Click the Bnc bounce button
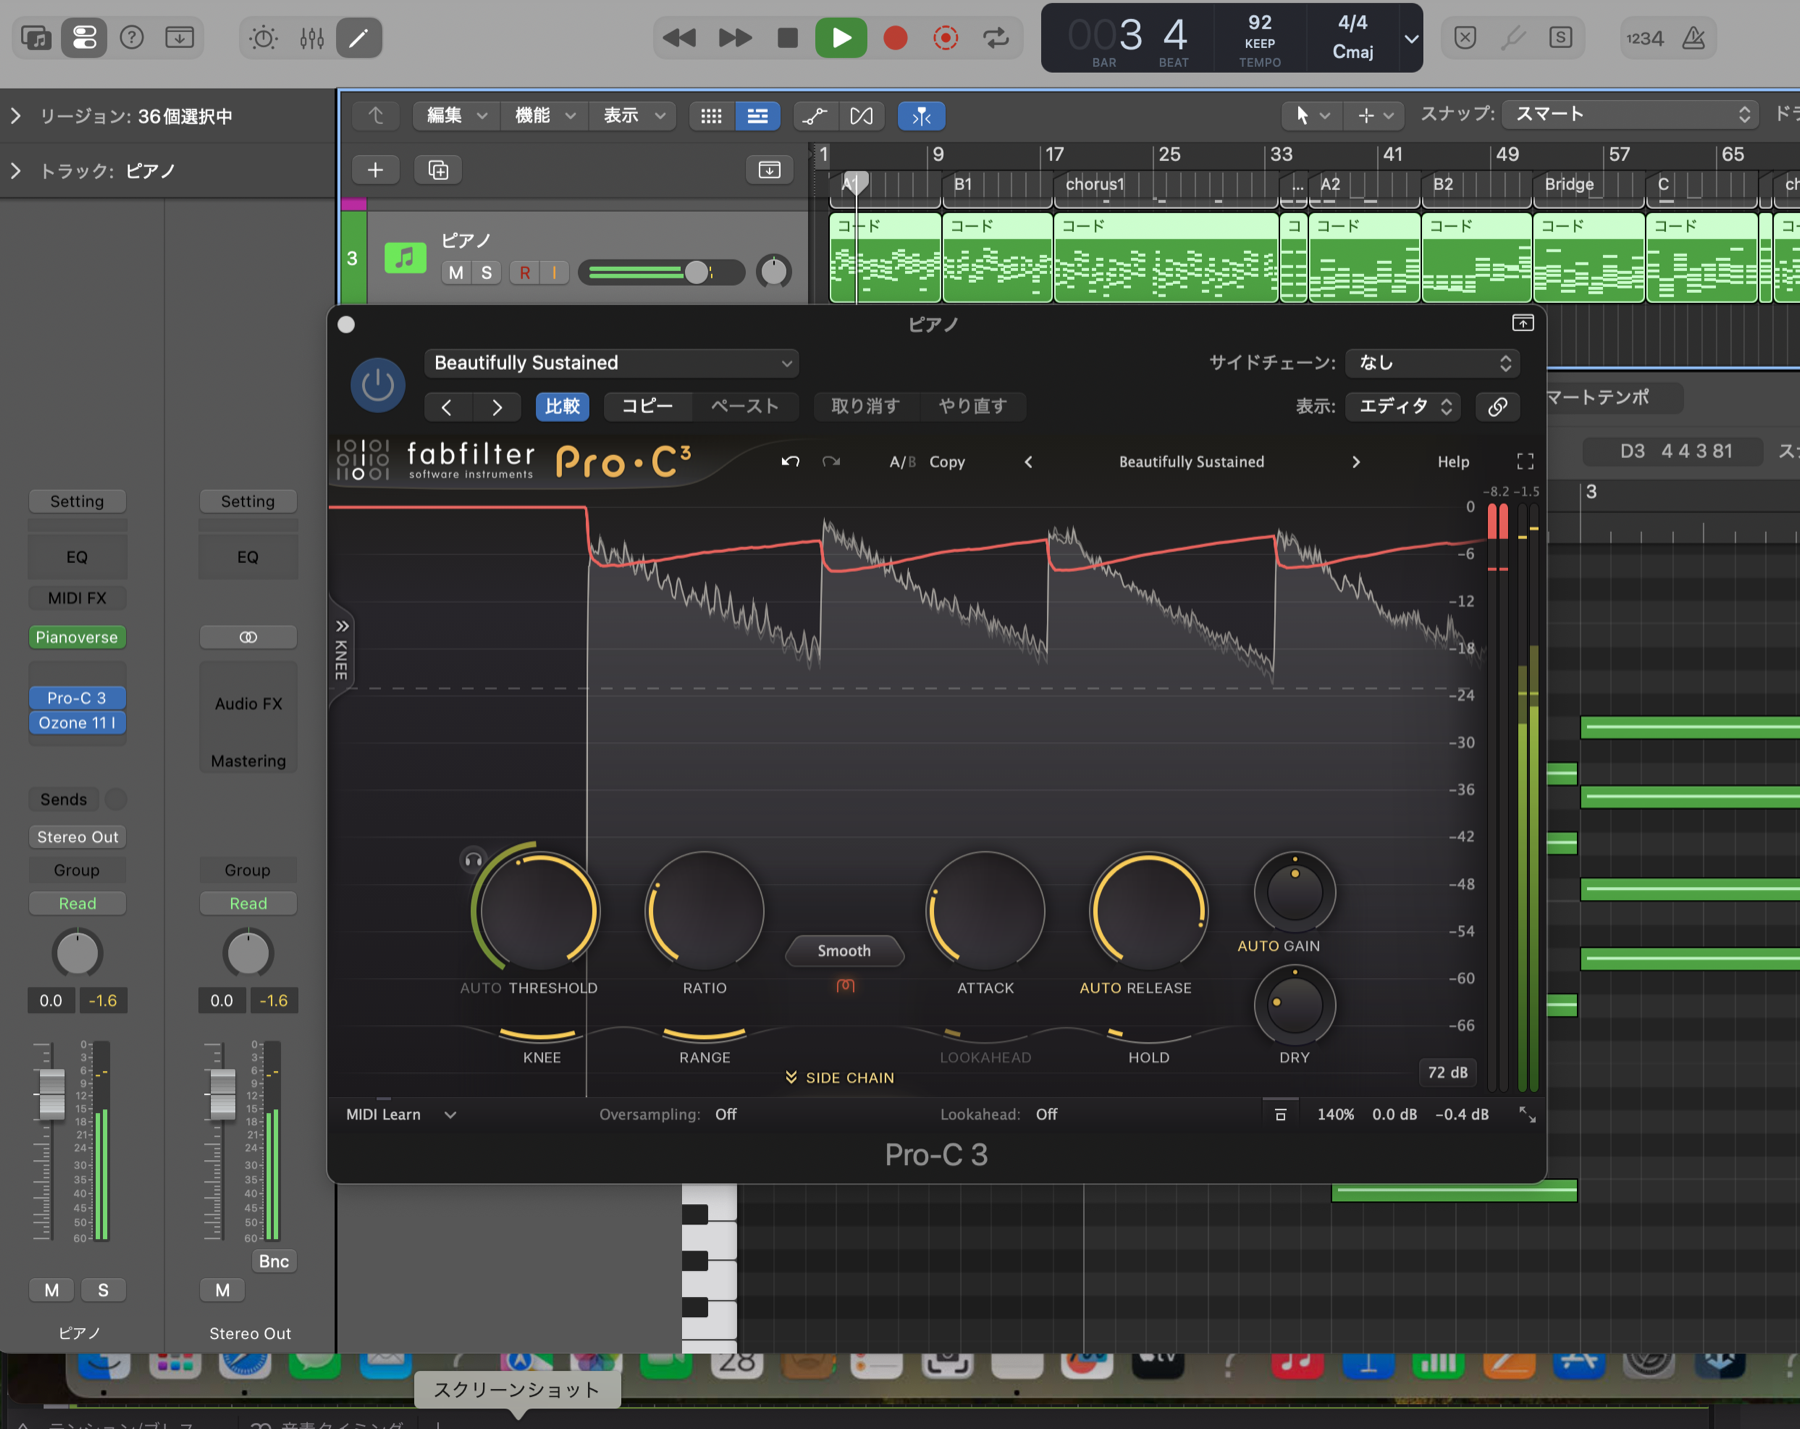This screenshot has width=1800, height=1429. [x=273, y=1262]
